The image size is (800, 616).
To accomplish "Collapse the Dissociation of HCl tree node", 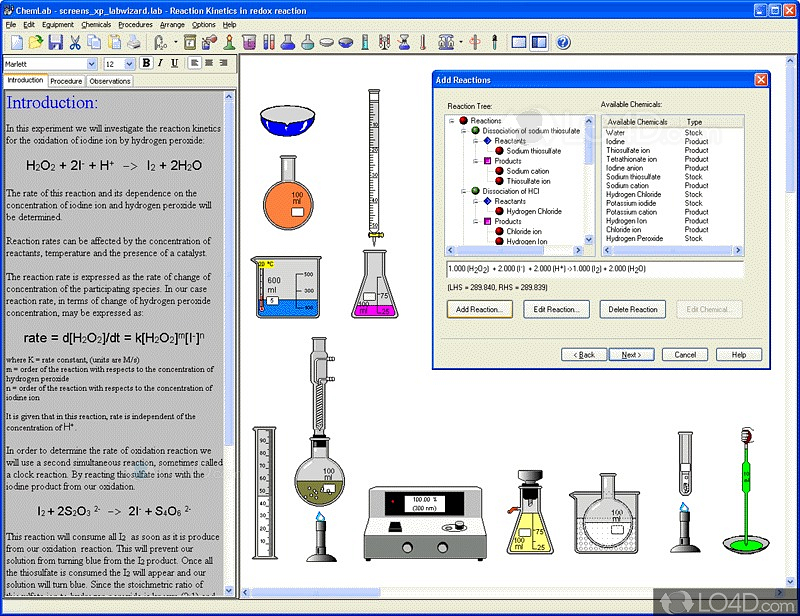I will tap(461, 190).
